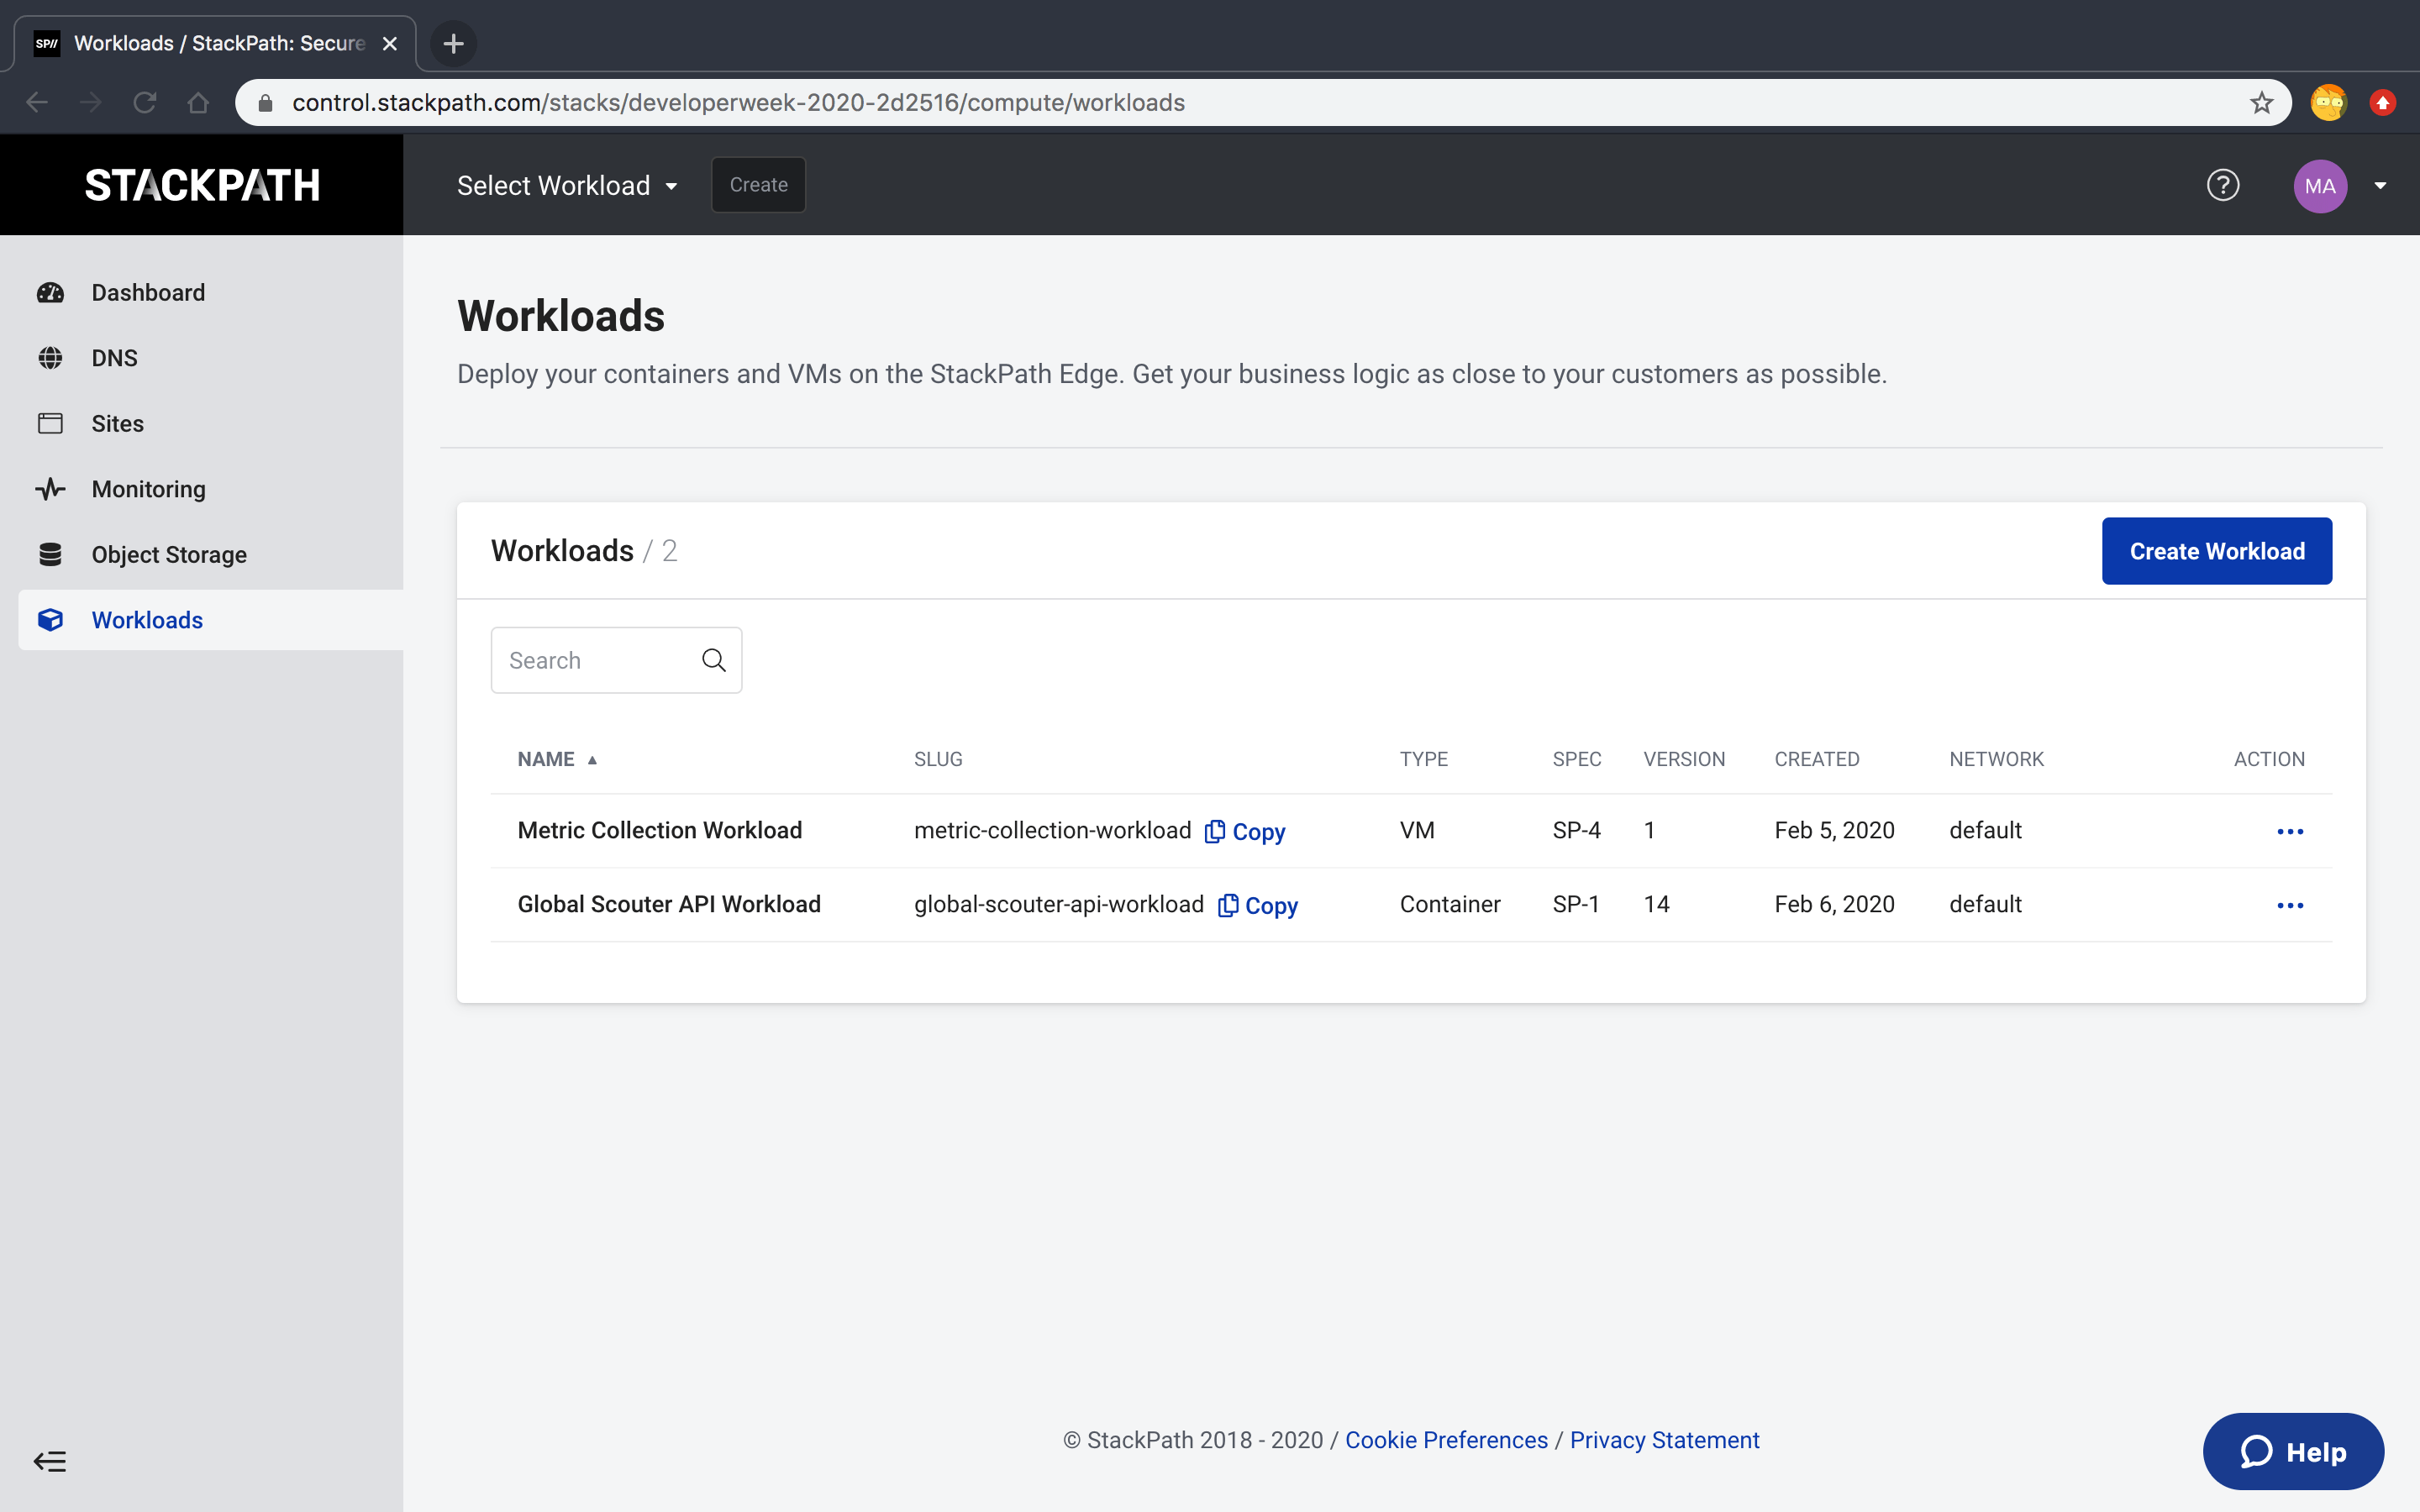Click the Create button in top bar
This screenshot has width=2420, height=1512.
pos(758,185)
